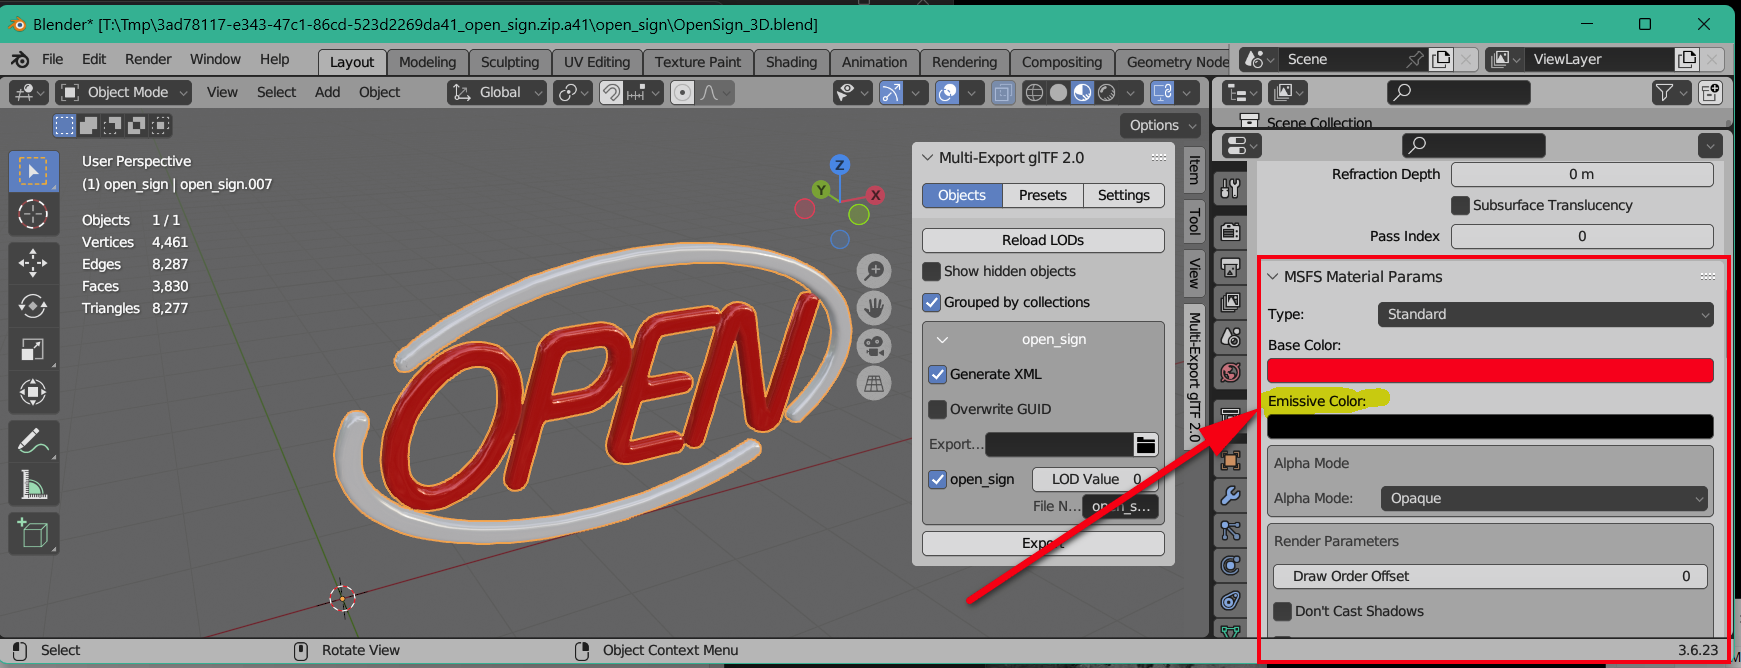Activate the Transform tool
The height and width of the screenshot is (668, 1741).
click(x=33, y=392)
